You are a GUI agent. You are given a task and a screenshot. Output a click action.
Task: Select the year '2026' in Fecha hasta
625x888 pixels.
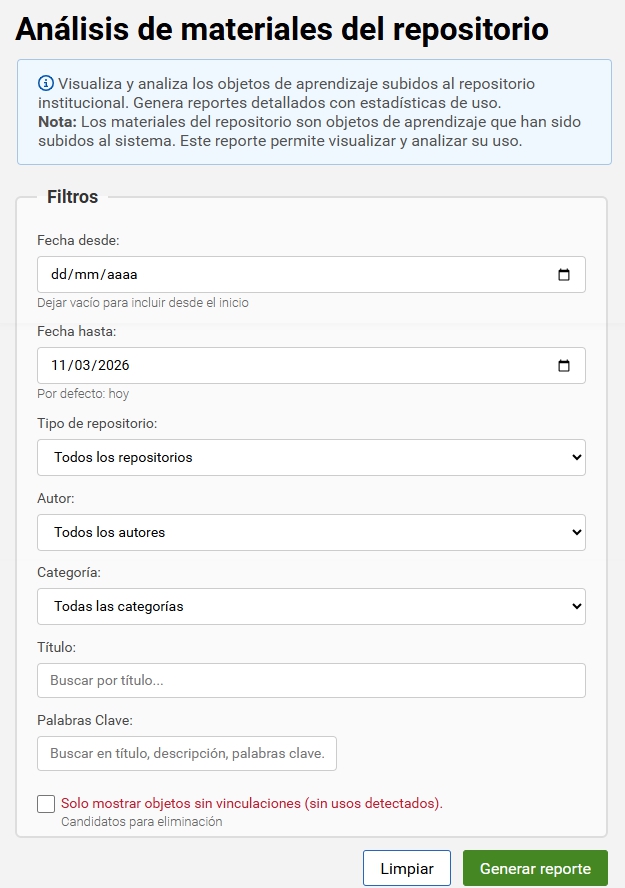[114, 366]
